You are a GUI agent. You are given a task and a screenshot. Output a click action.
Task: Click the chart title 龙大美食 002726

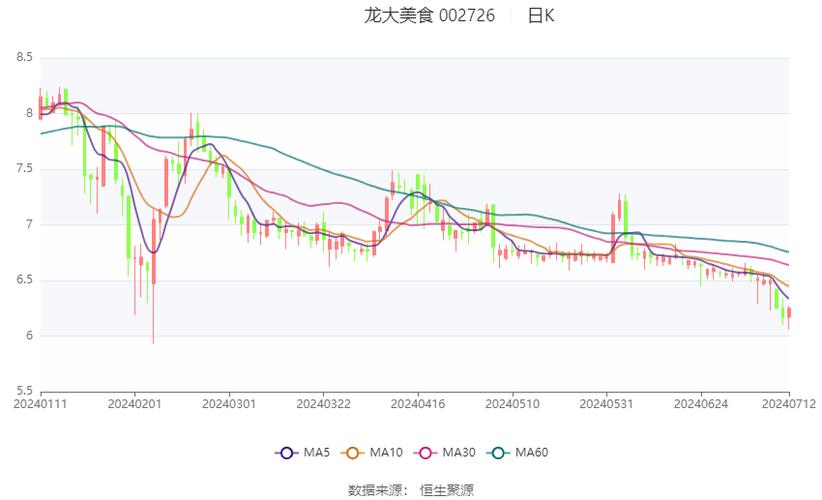pos(429,16)
